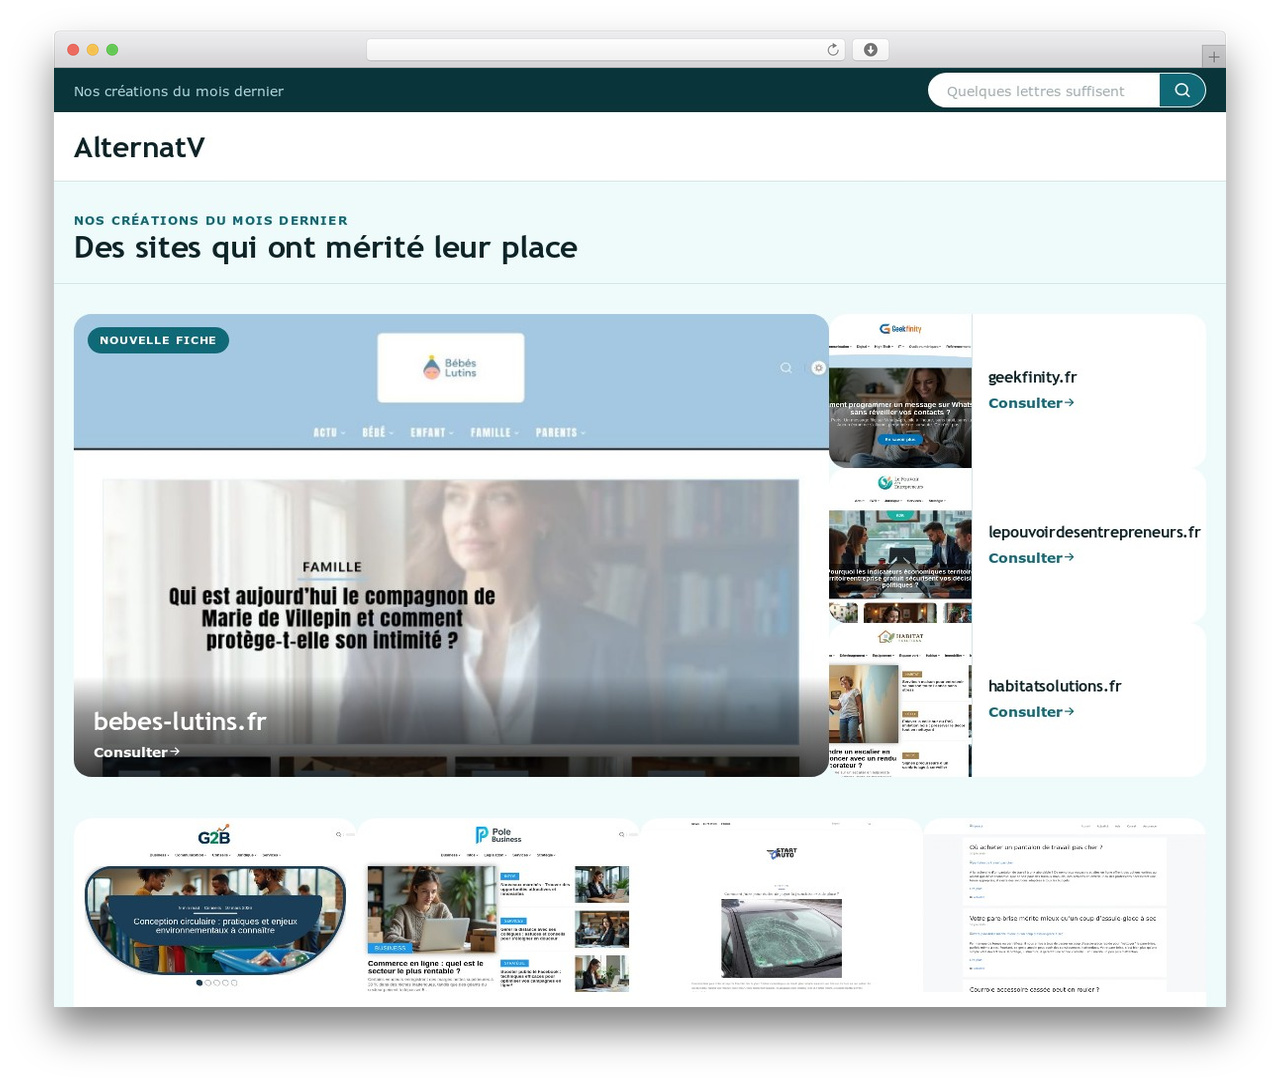Viewport: 1280px width, 1084px height.
Task: Click the 'NOUVELLE FICHE' badge
Action: click(x=158, y=340)
